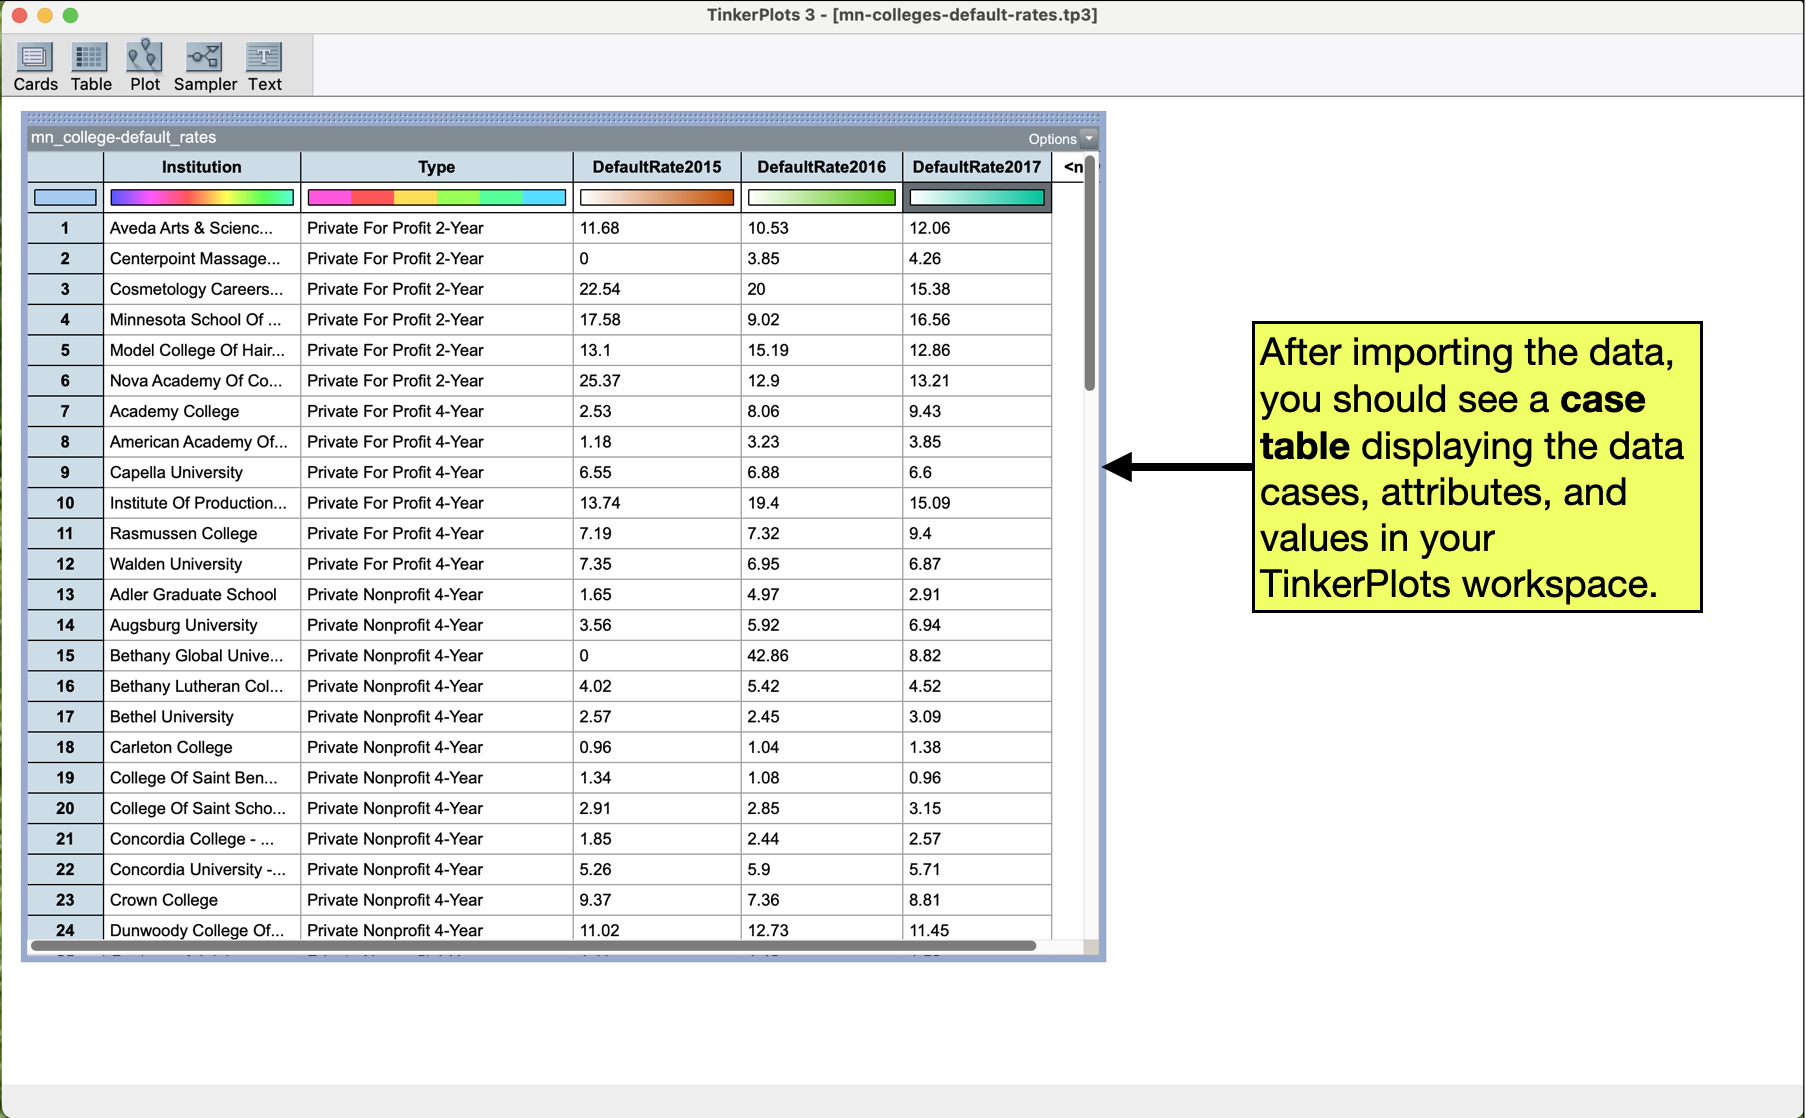Click the Institution column header
The height and width of the screenshot is (1118, 1806).
201,167
